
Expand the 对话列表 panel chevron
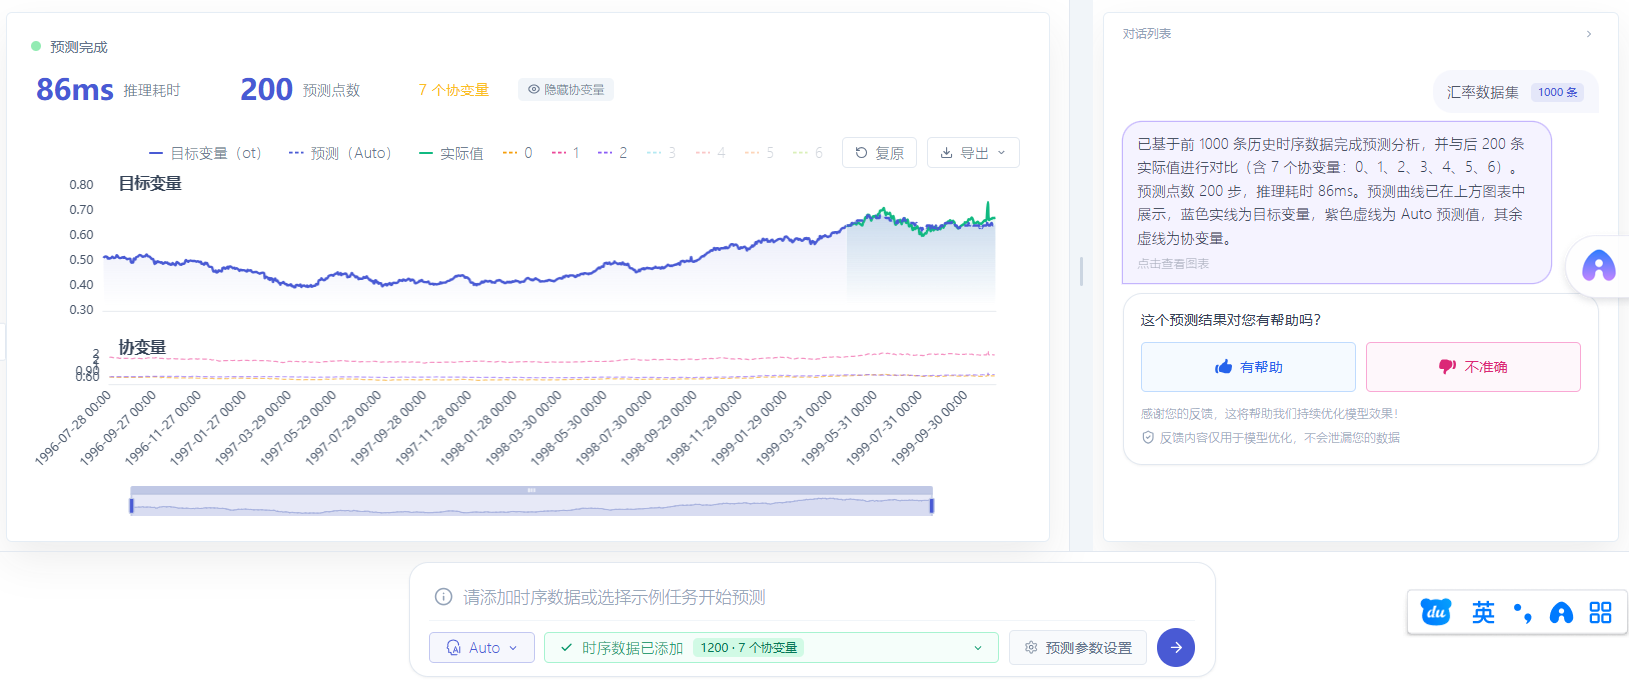[1589, 34]
